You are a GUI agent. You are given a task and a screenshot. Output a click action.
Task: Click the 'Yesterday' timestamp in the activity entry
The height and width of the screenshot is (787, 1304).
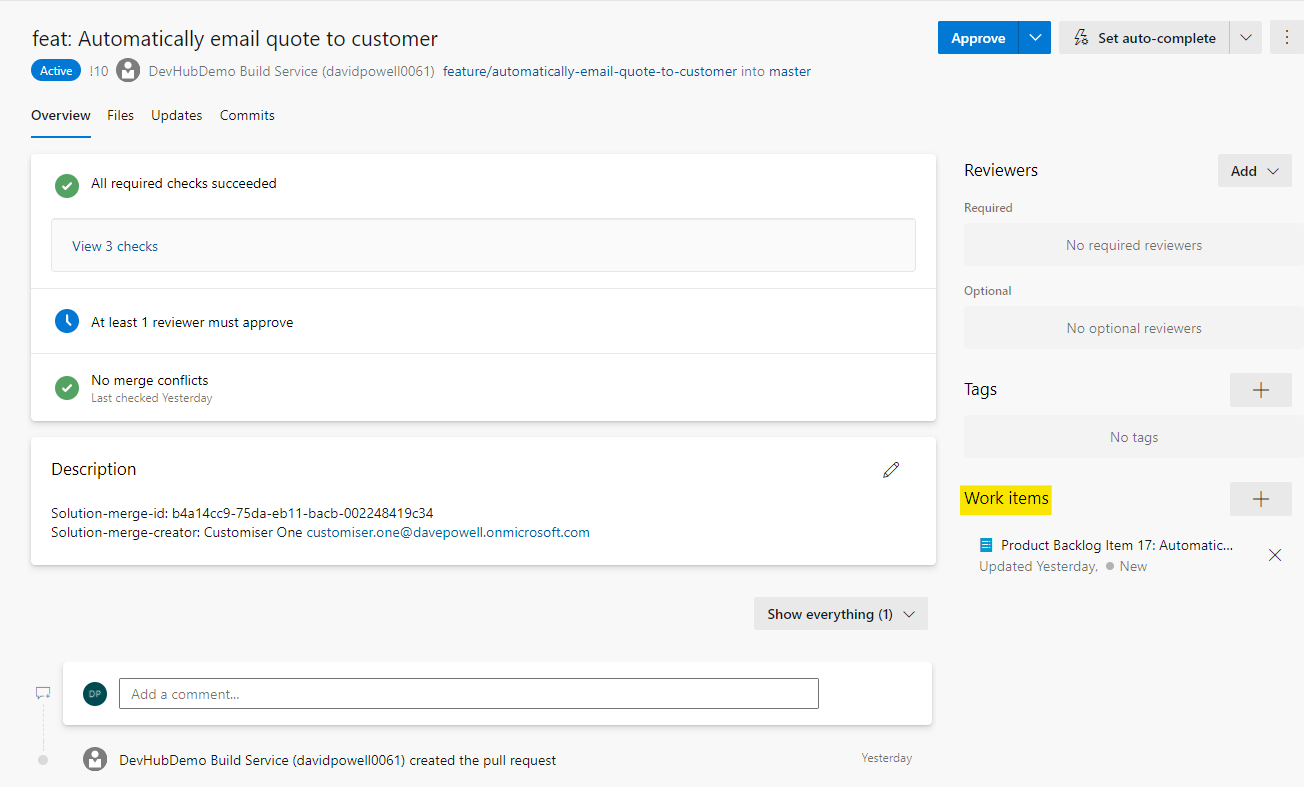[x=887, y=758]
